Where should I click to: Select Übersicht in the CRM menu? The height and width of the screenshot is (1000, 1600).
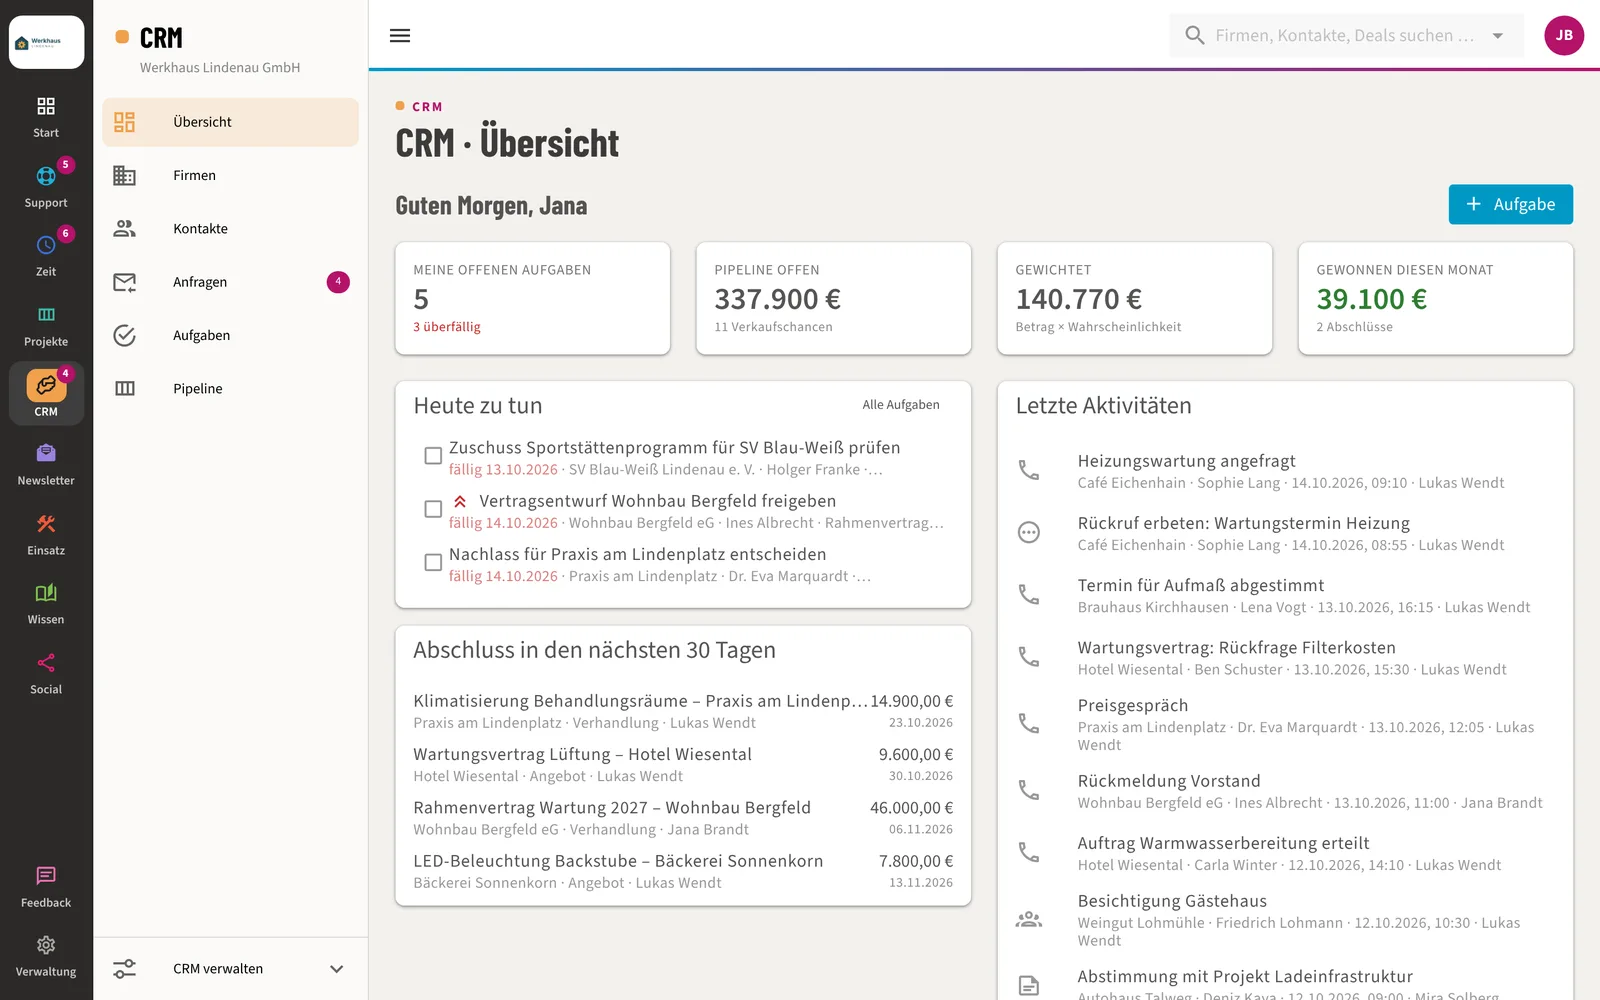point(231,122)
